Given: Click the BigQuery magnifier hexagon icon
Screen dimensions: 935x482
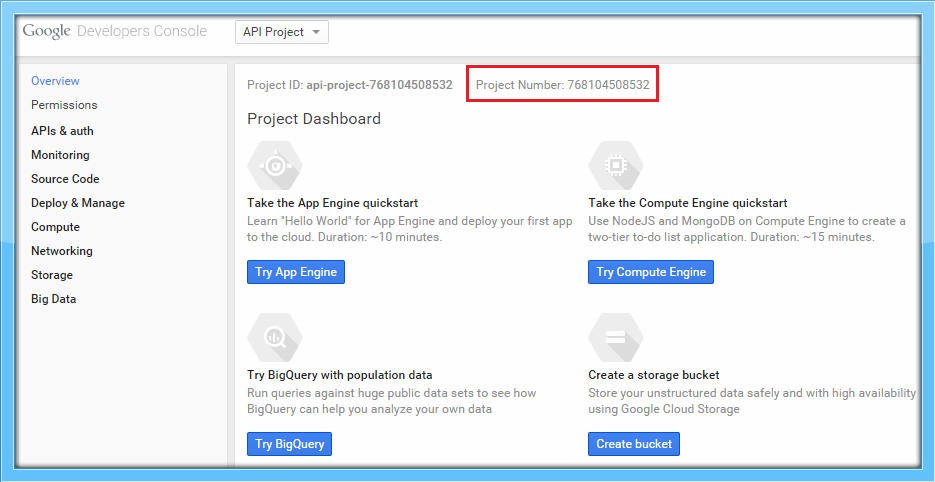Looking at the screenshot, I should [x=275, y=338].
